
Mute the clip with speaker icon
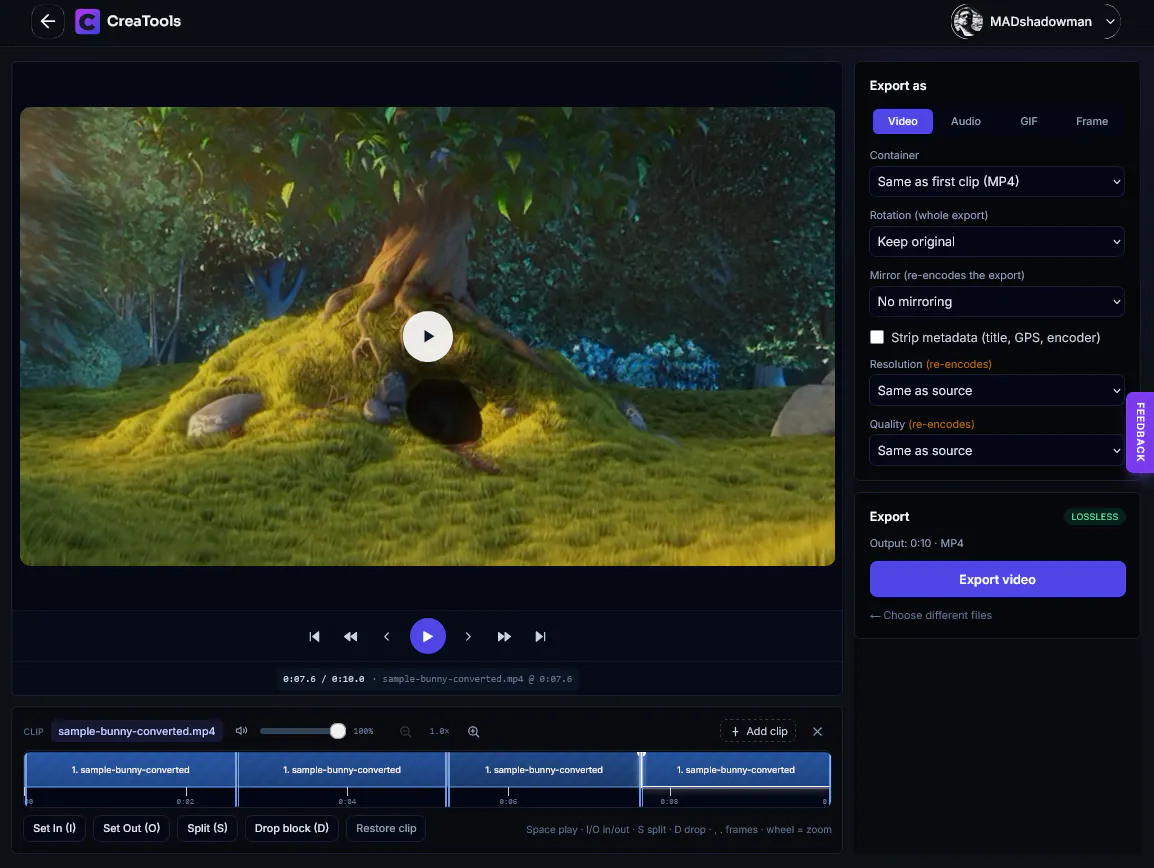pyautogui.click(x=241, y=731)
